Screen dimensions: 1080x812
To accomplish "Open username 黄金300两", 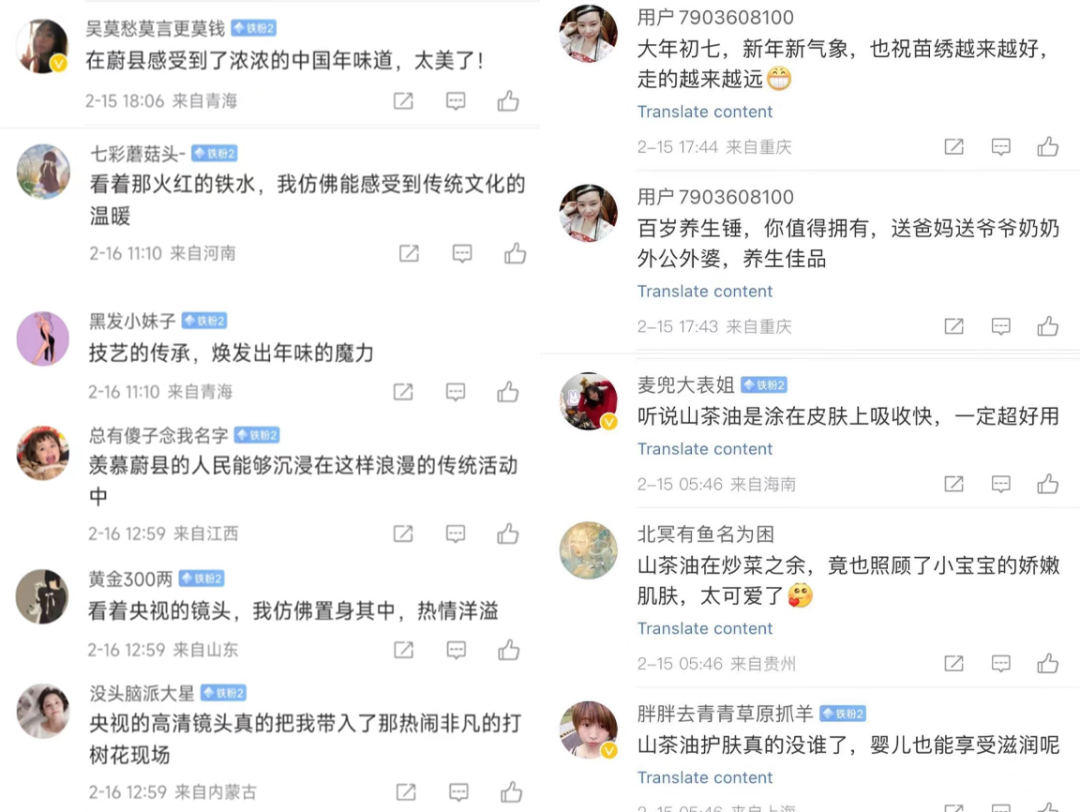I will pos(130,579).
